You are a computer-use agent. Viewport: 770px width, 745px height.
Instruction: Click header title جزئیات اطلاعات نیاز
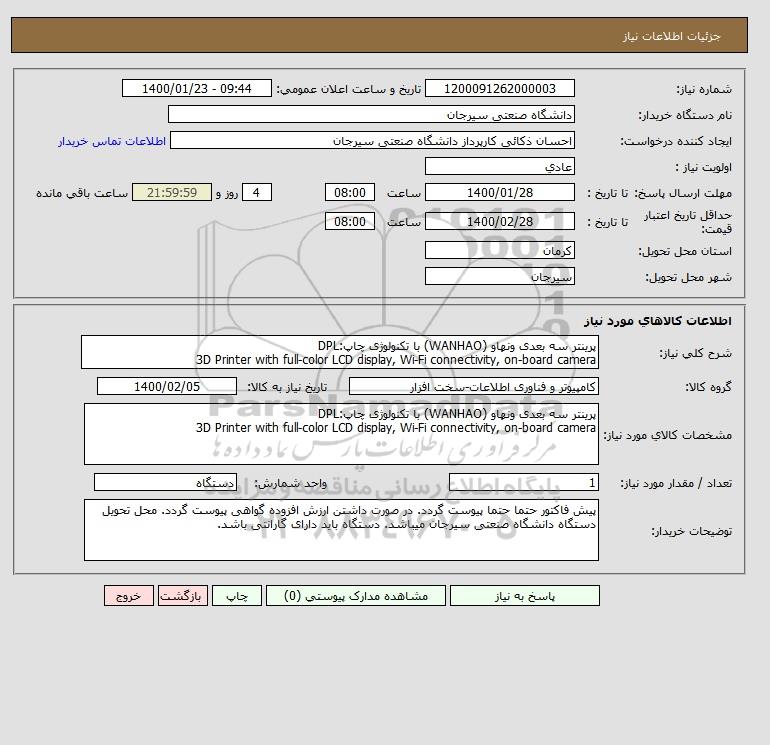(671, 36)
